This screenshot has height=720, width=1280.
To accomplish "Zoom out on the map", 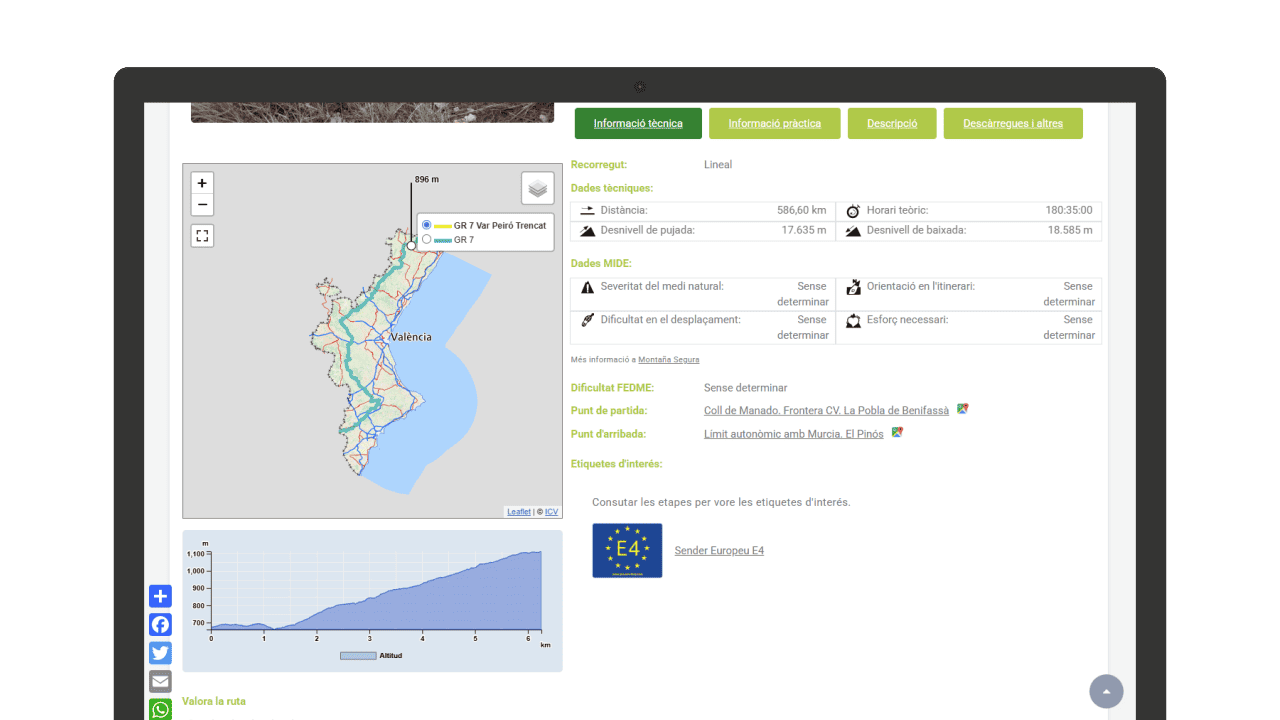I will click(x=202, y=205).
